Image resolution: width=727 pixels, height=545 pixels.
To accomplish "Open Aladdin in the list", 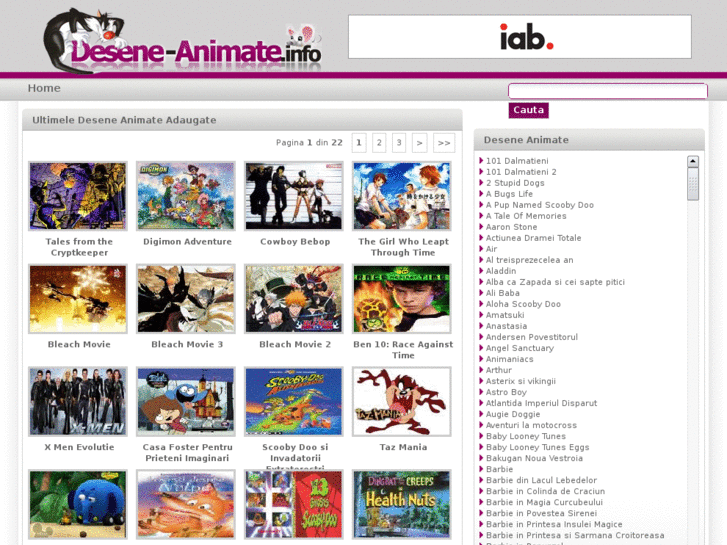I will tap(501, 271).
